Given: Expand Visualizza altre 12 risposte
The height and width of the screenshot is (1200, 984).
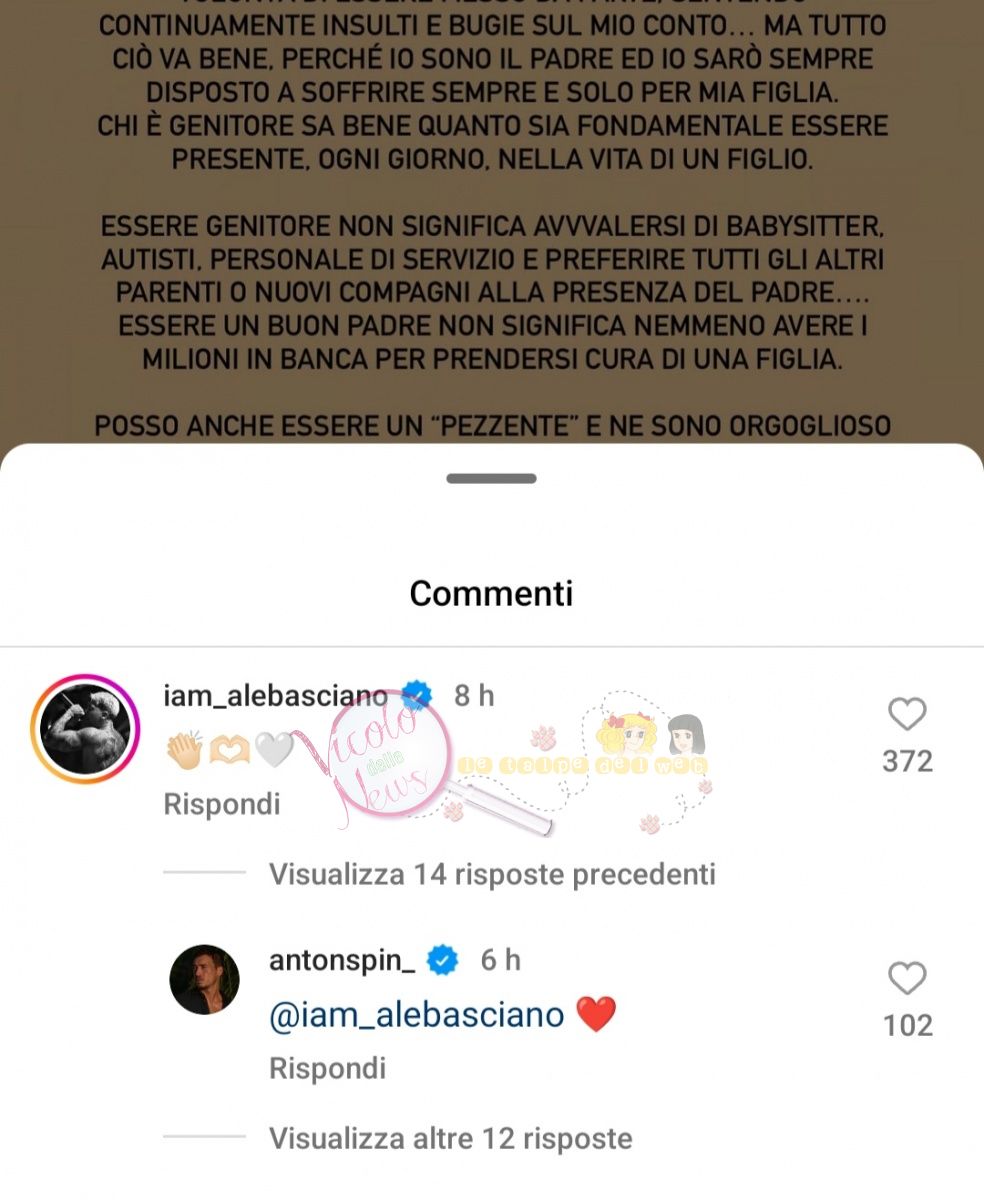Looking at the screenshot, I should (x=450, y=1138).
